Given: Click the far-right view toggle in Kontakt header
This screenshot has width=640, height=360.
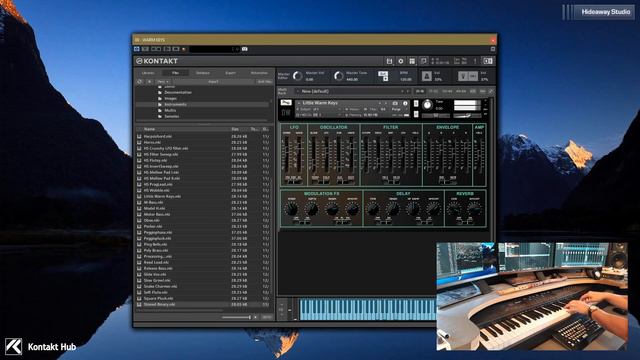Looking at the screenshot, I should click(x=488, y=61).
